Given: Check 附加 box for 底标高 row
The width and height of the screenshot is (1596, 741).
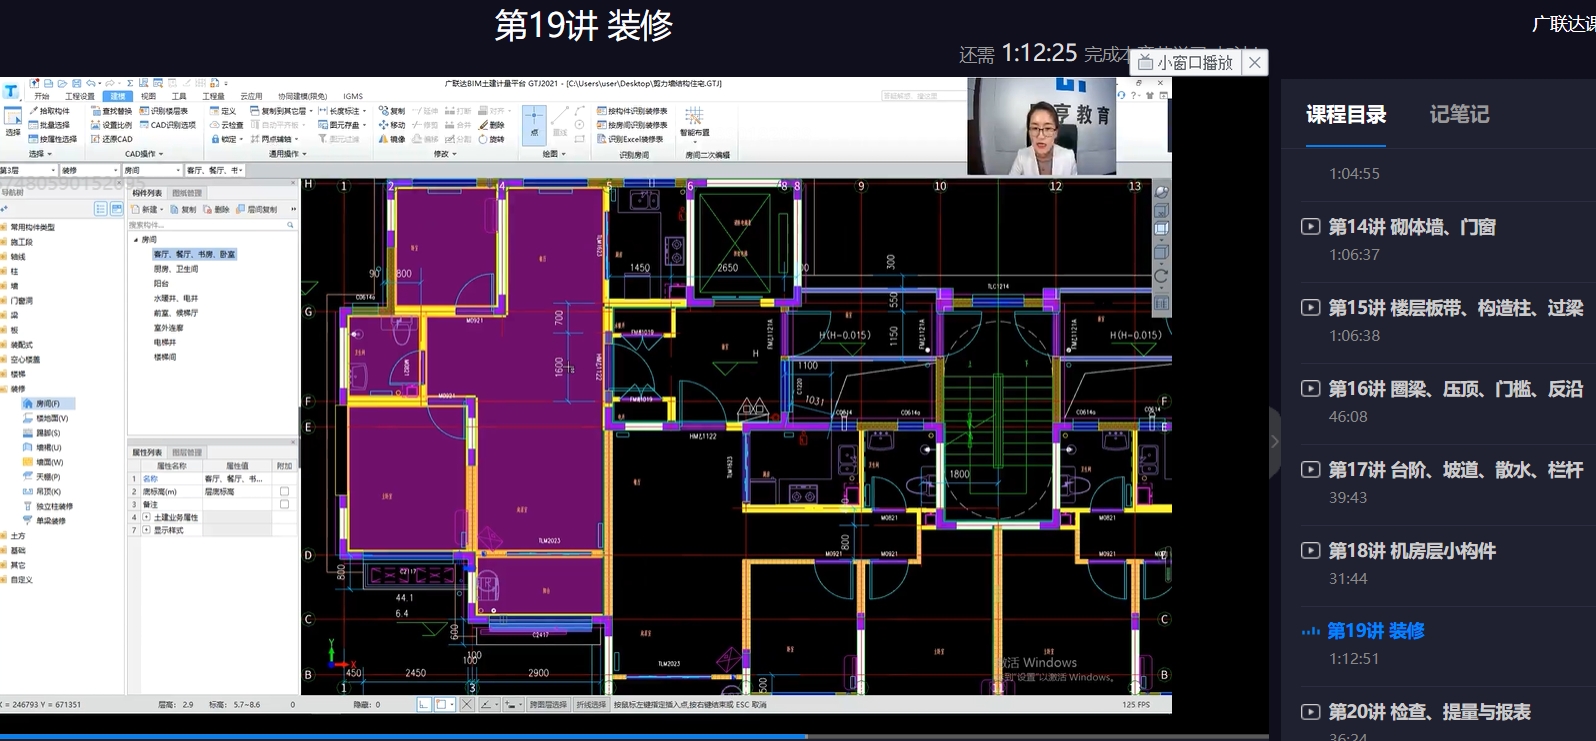Looking at the screenshot, I should click(285, 491).
